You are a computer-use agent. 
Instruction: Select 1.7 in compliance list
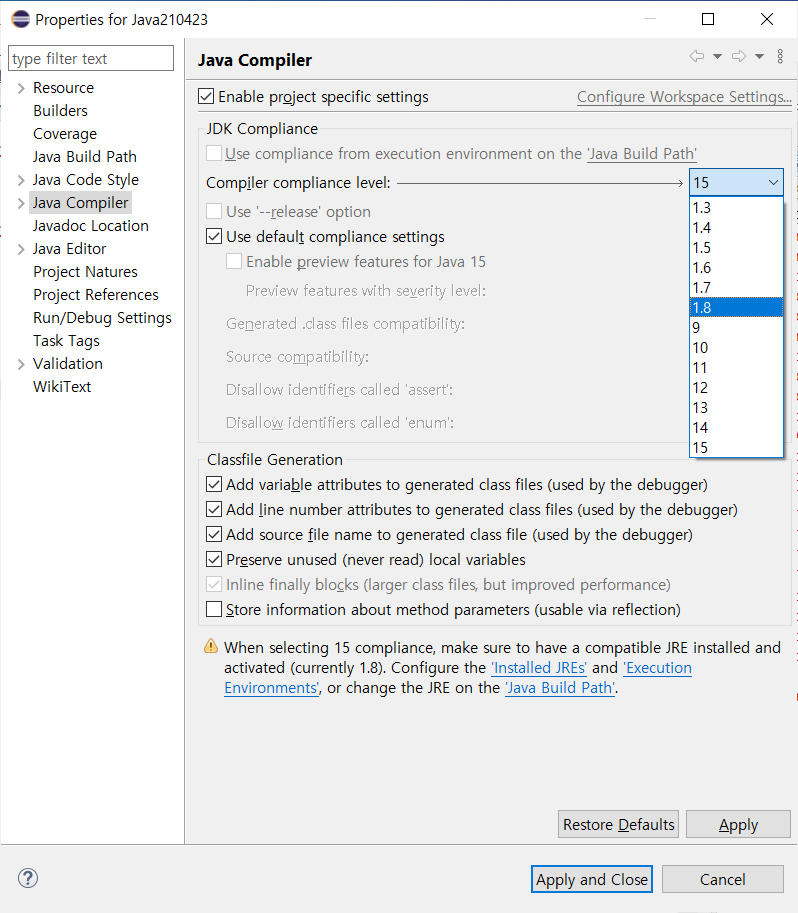pos(736,288)
